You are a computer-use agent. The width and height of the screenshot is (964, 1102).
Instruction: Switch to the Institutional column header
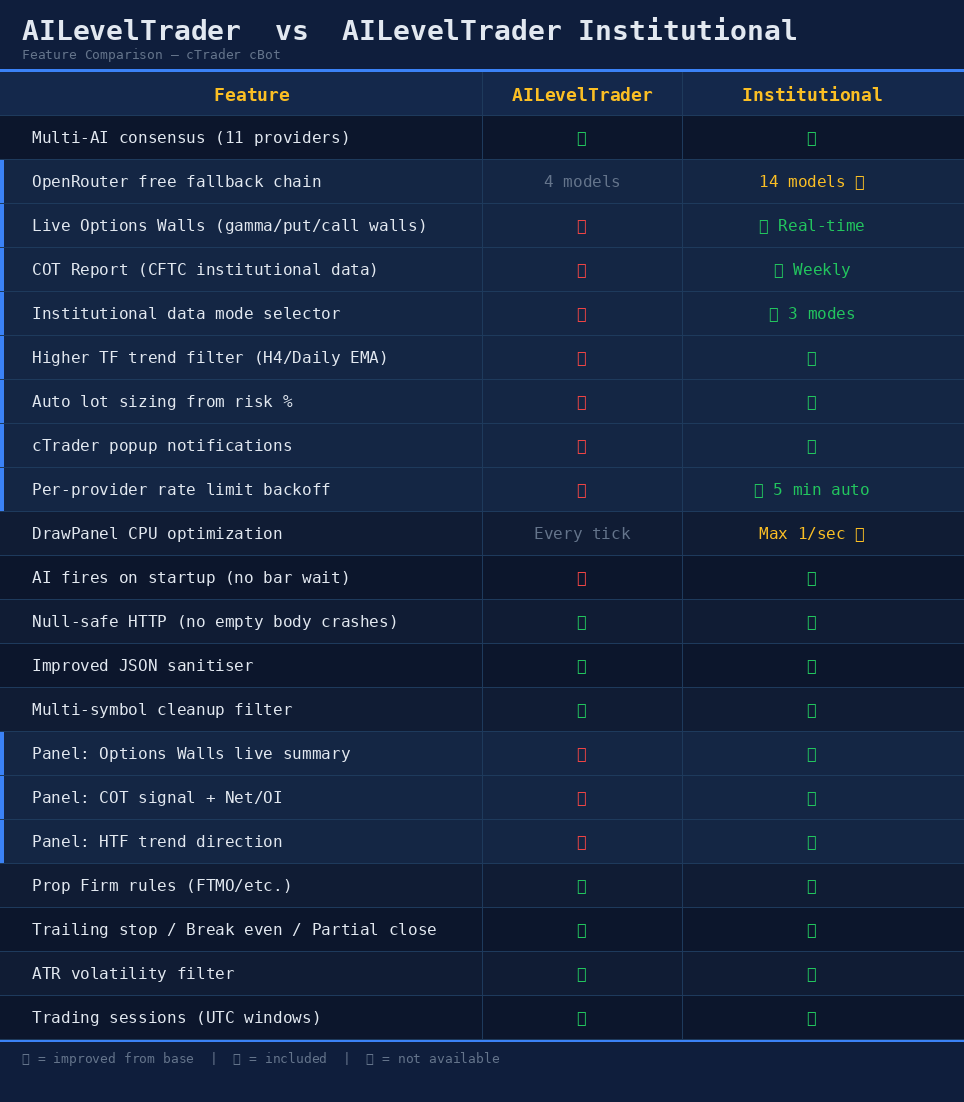[812, 94]
